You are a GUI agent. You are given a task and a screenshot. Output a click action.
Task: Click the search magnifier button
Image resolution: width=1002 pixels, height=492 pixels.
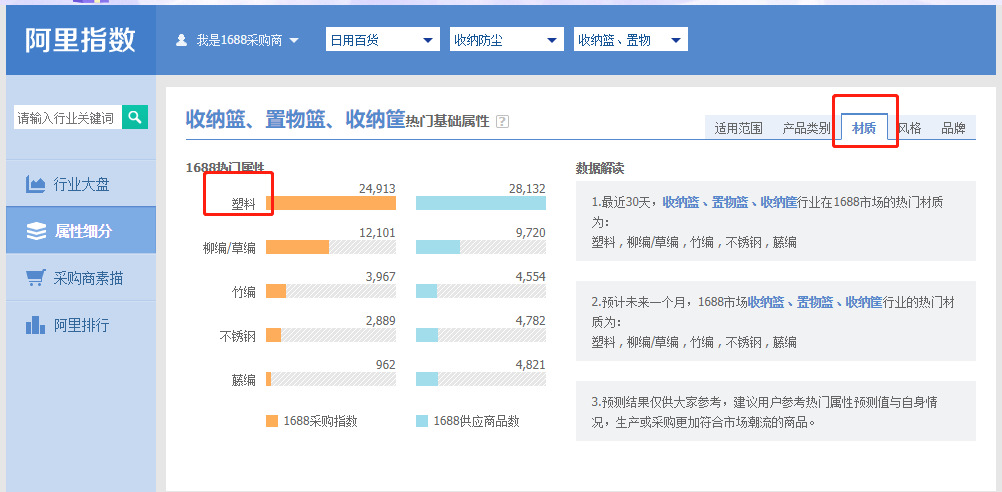click(135, 117)
